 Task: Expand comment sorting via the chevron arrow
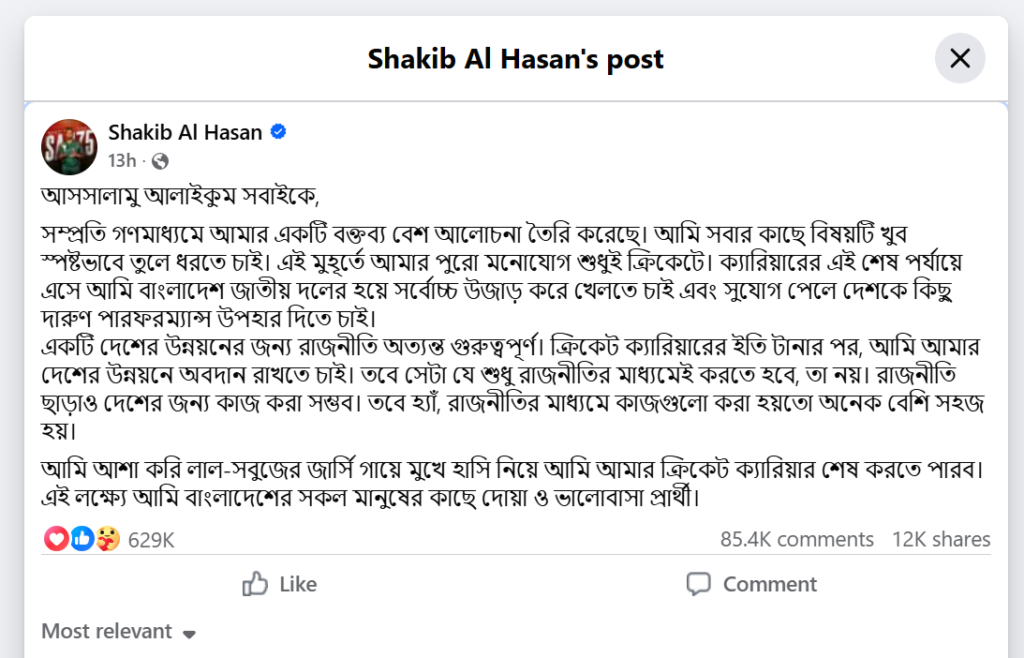[x=189, y=633]
